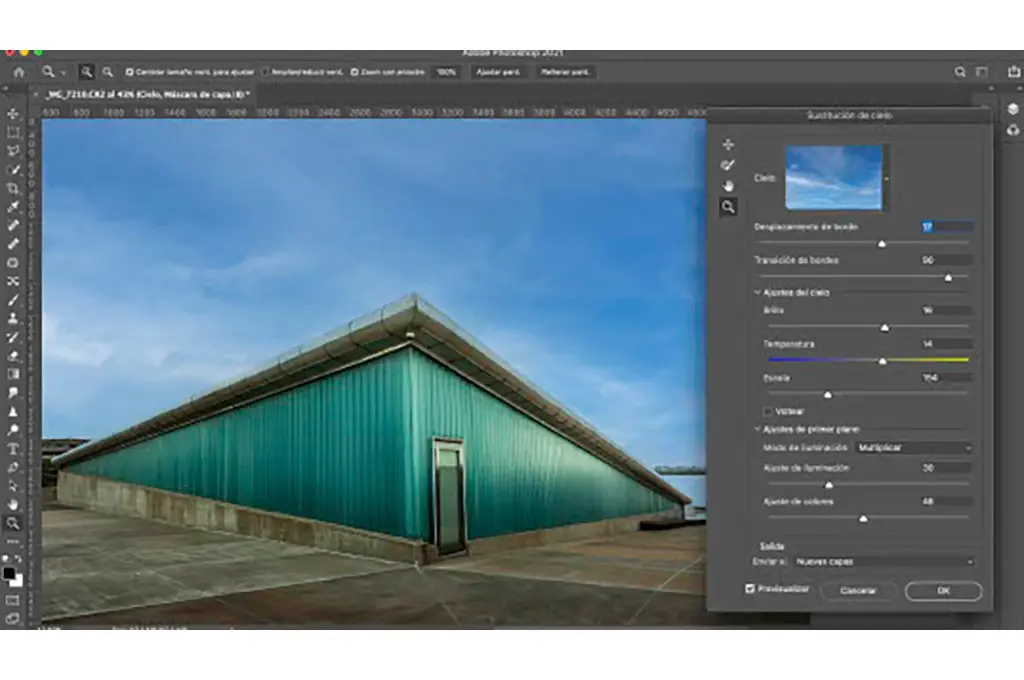1024x680 pixels.
Task: Select the Type tool in left toolbar
Action: (13, 449)
